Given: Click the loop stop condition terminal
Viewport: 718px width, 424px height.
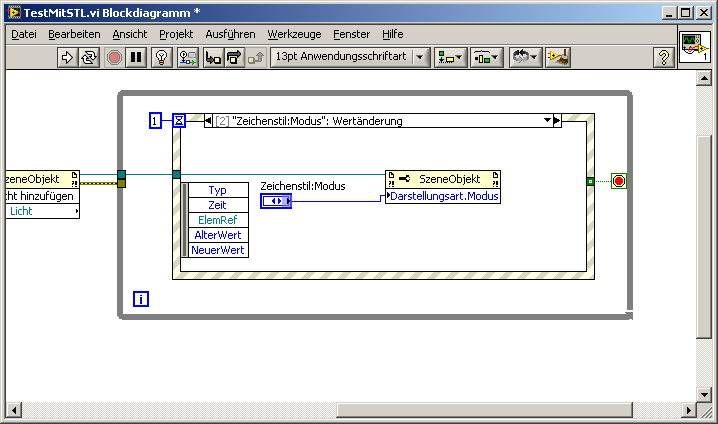Looking at the screenshot, I should [x=619, y=181].
